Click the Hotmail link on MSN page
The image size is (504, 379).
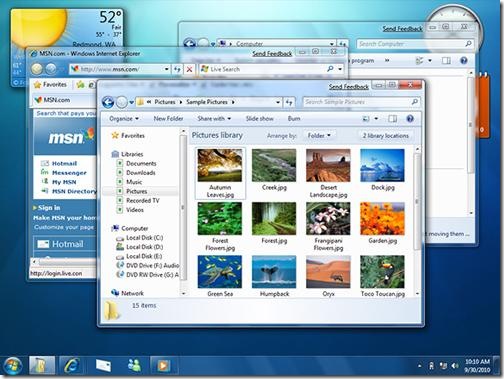tap(64, 163)
